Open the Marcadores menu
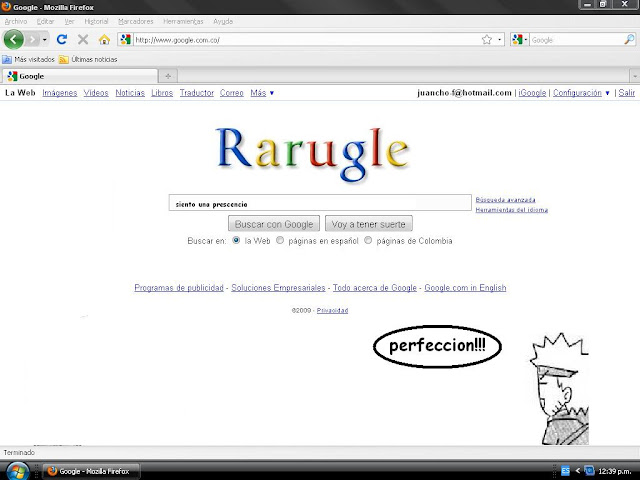 point(136,21)
